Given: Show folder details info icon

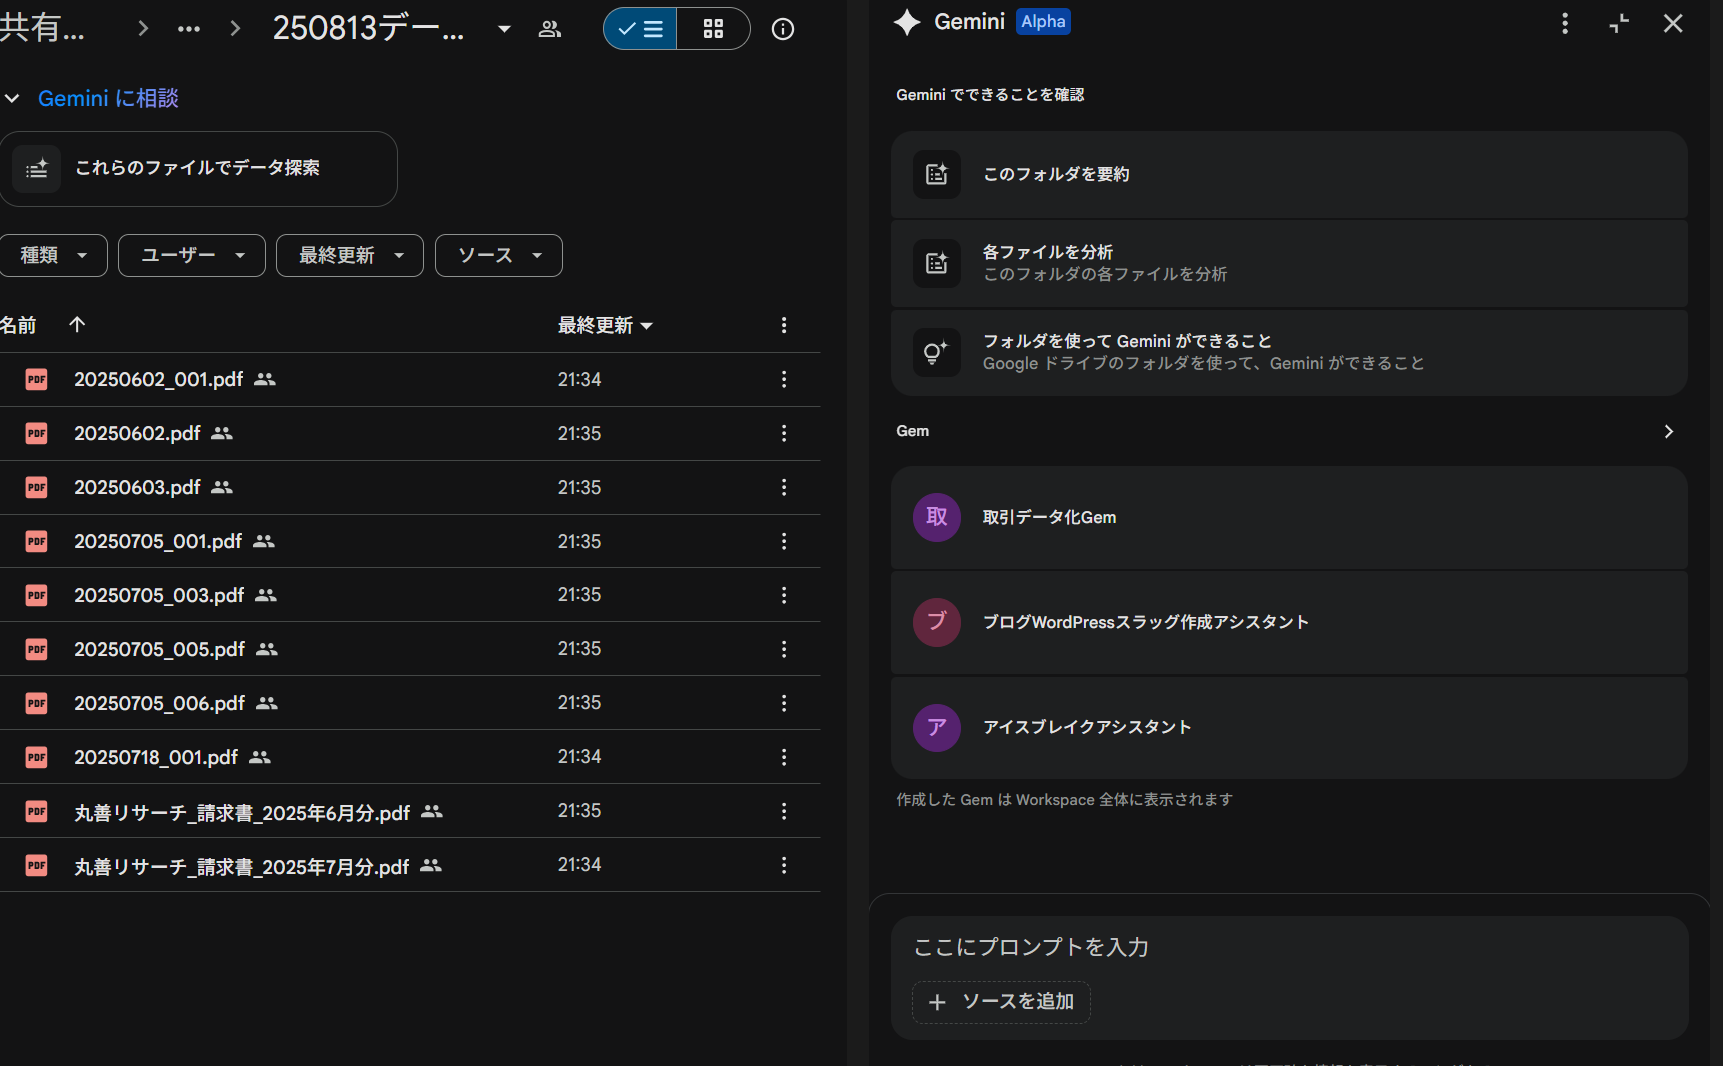Looking at the screenshot, I should coord(783,29).
